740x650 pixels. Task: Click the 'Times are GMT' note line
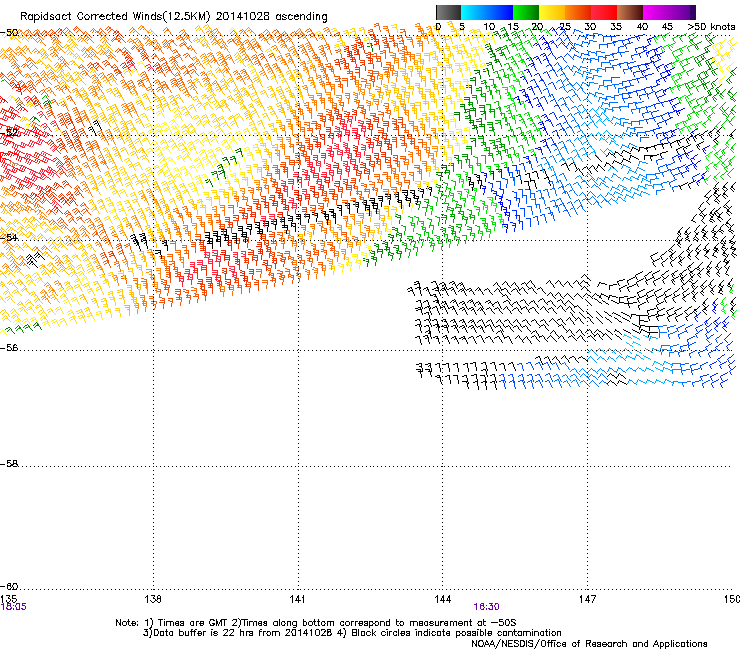[x=316, y=623]
